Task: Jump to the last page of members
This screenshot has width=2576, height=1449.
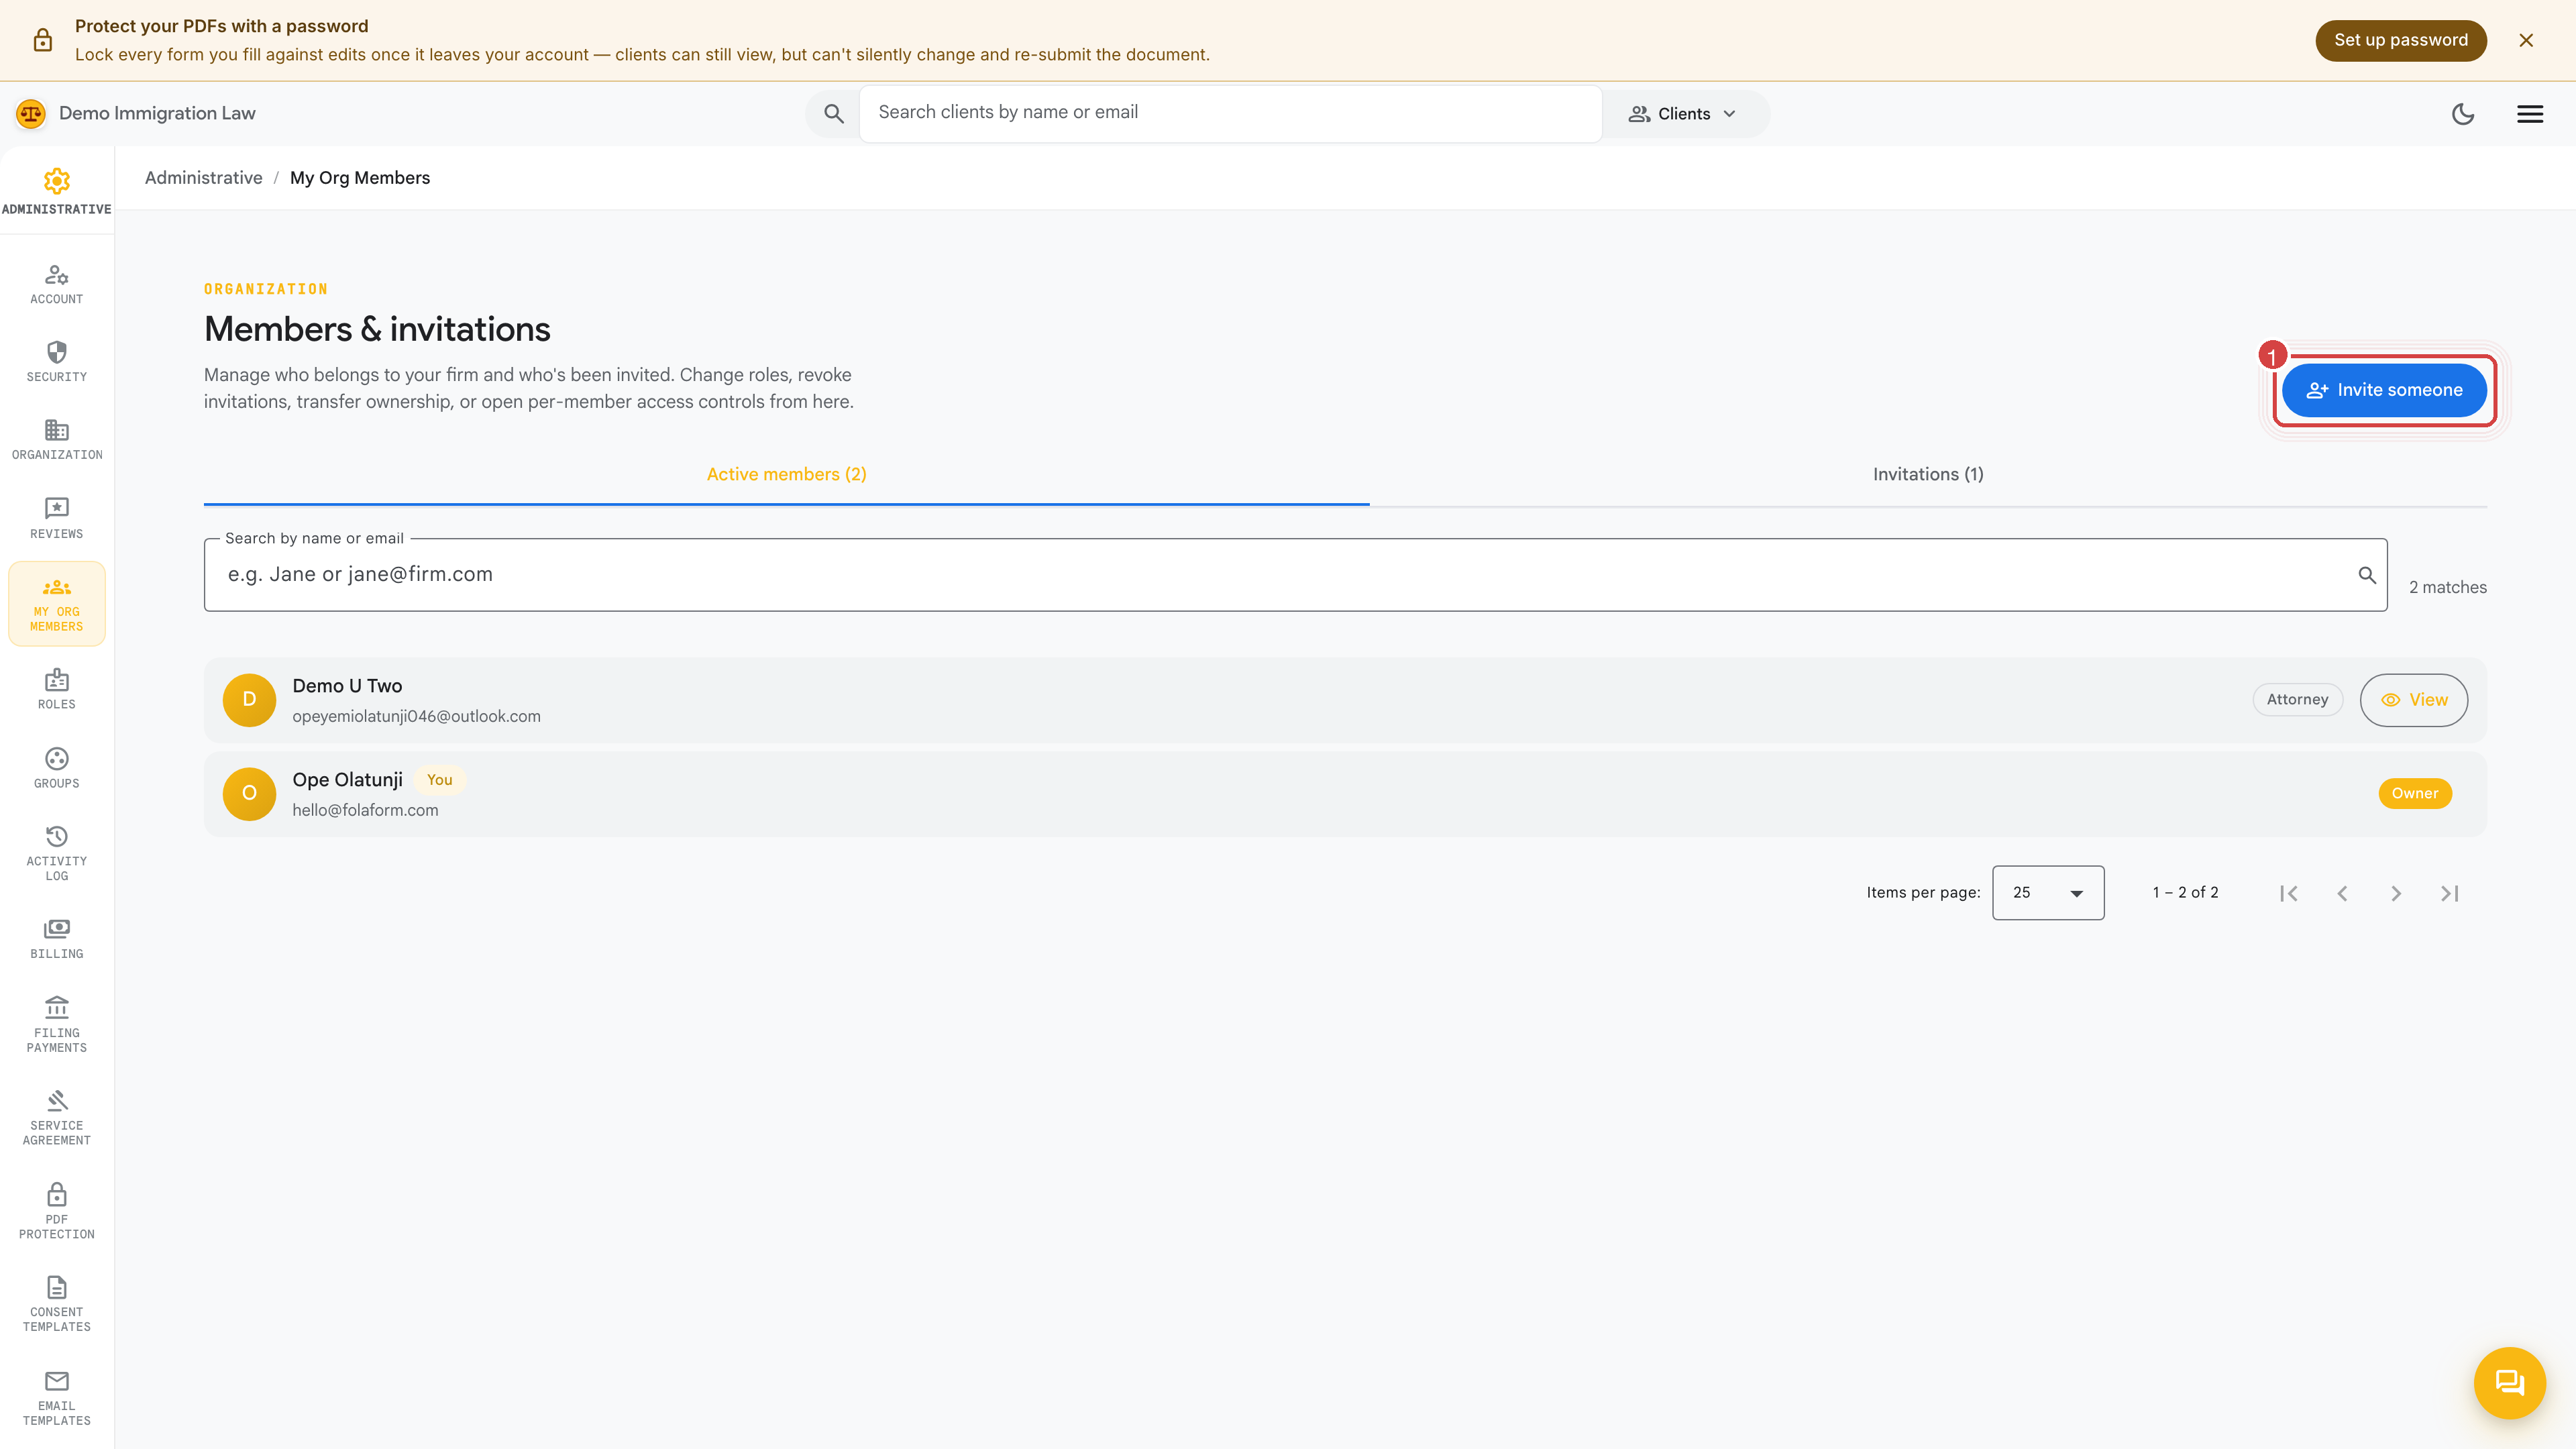Action: point(2449,893)
